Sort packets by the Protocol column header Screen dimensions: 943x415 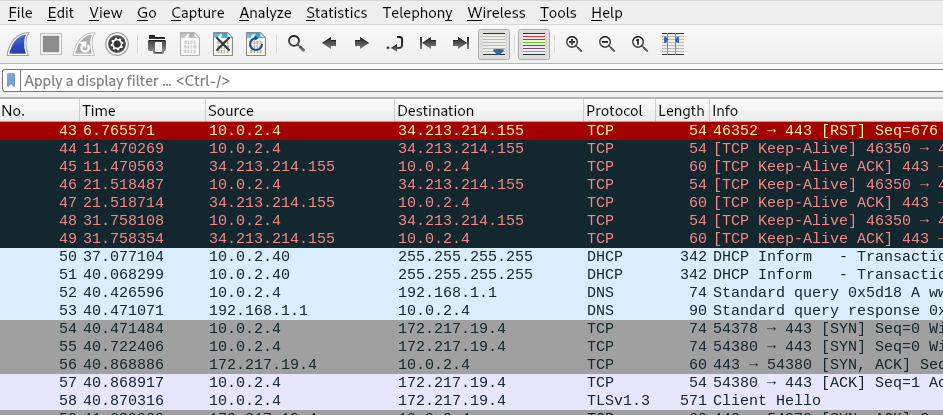coord(613,111)
